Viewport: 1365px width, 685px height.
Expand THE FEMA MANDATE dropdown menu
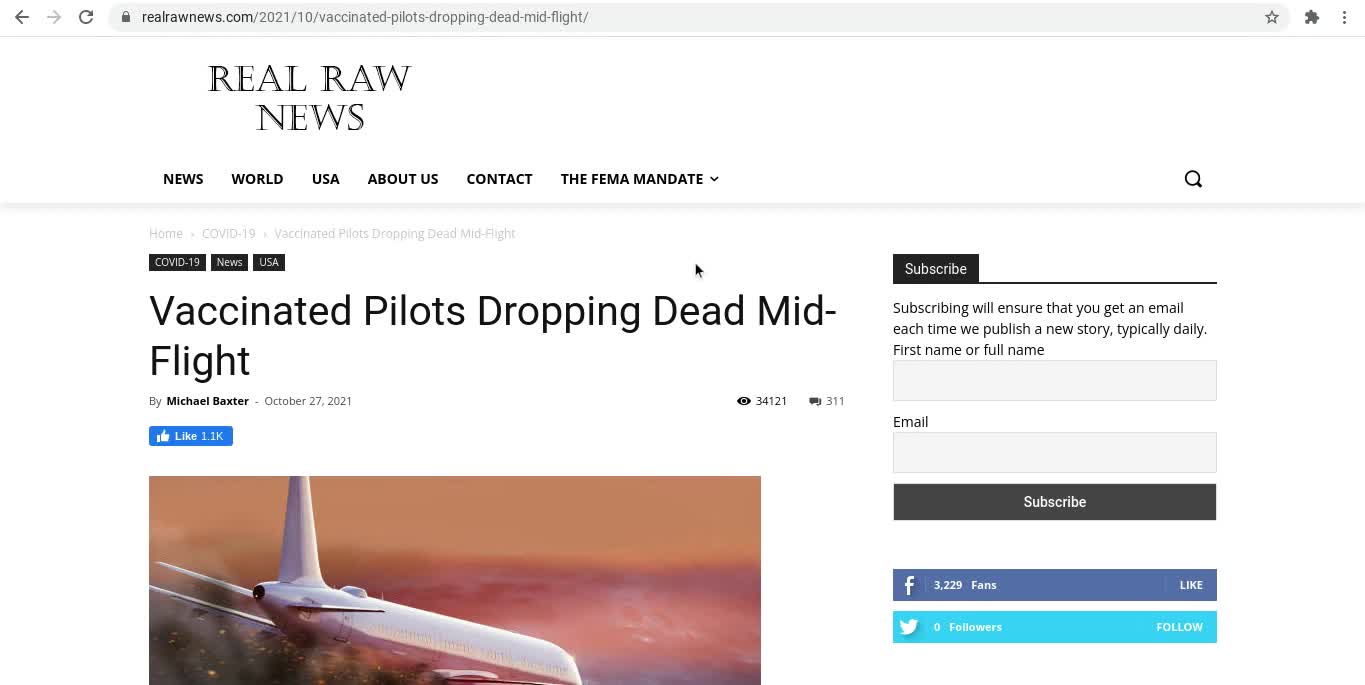pos(639,179)
